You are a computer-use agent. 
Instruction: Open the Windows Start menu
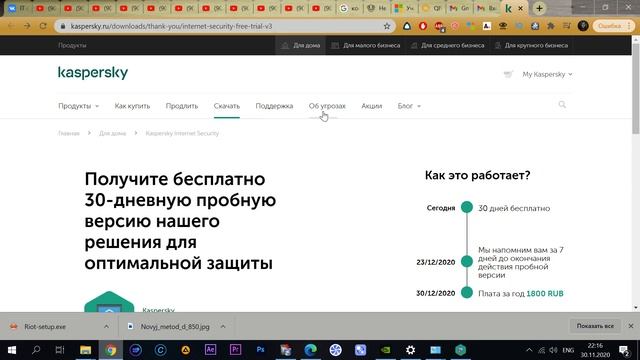(x=12, y=350)
